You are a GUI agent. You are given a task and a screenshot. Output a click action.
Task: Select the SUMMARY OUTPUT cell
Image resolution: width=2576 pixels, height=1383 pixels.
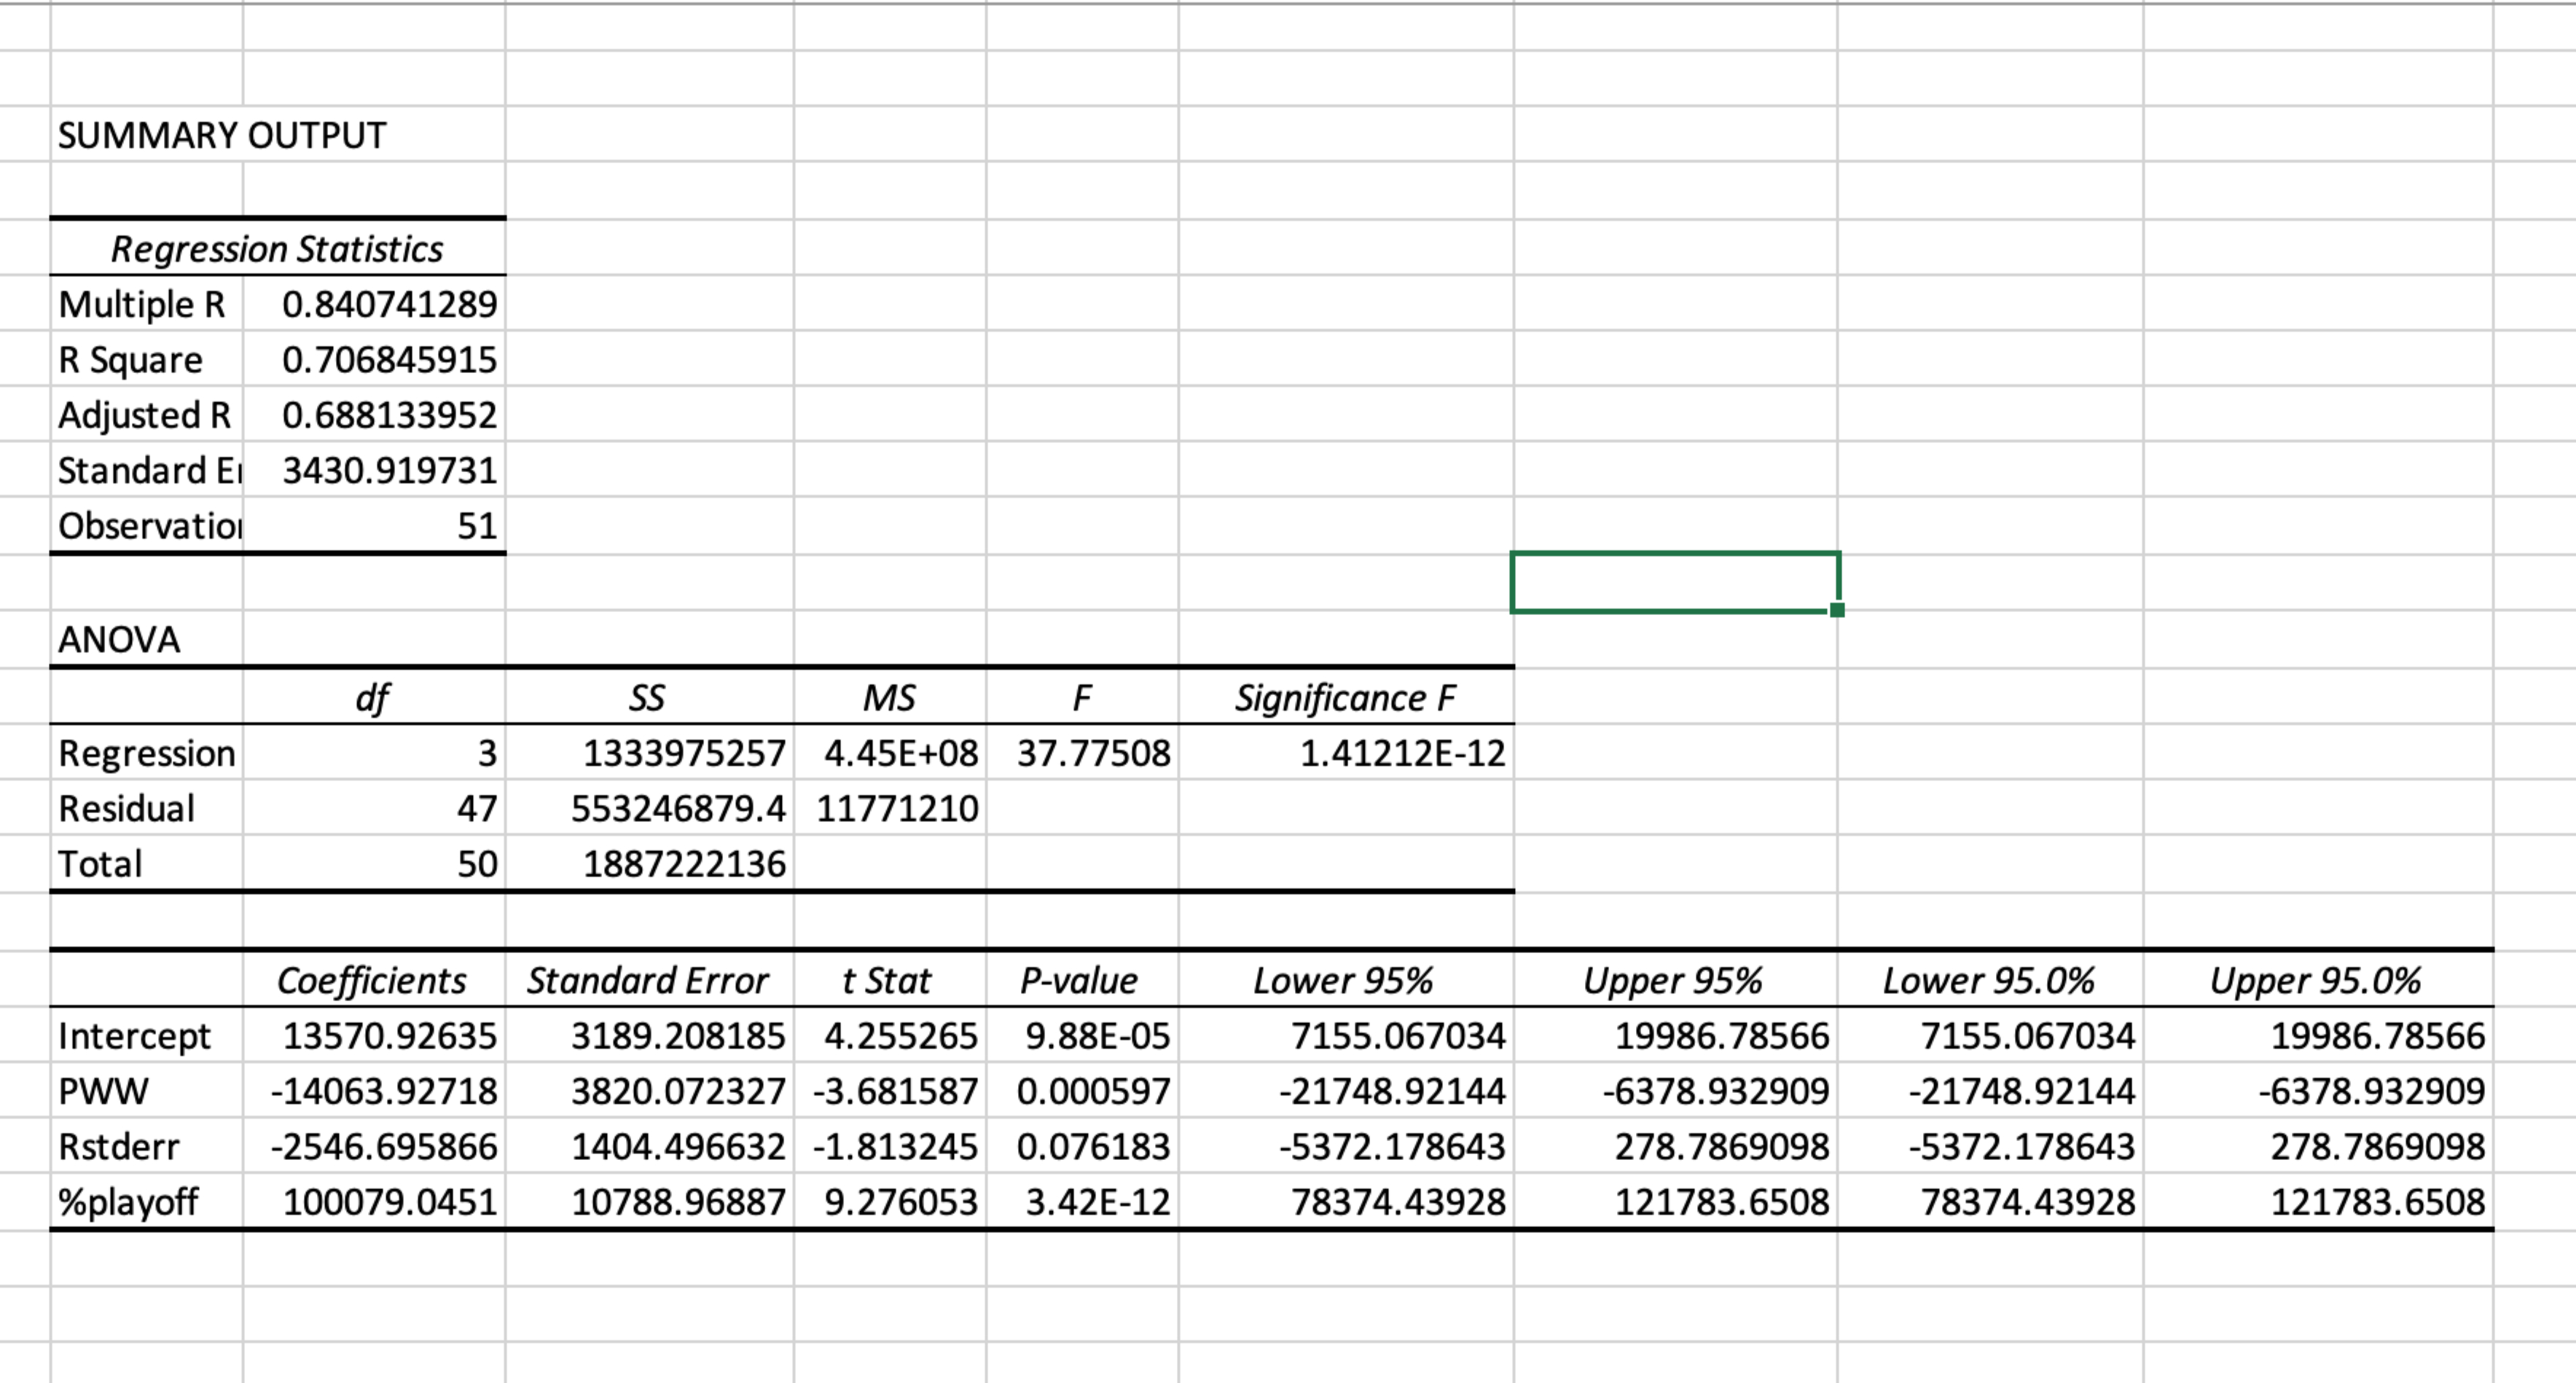click(222, 134)
